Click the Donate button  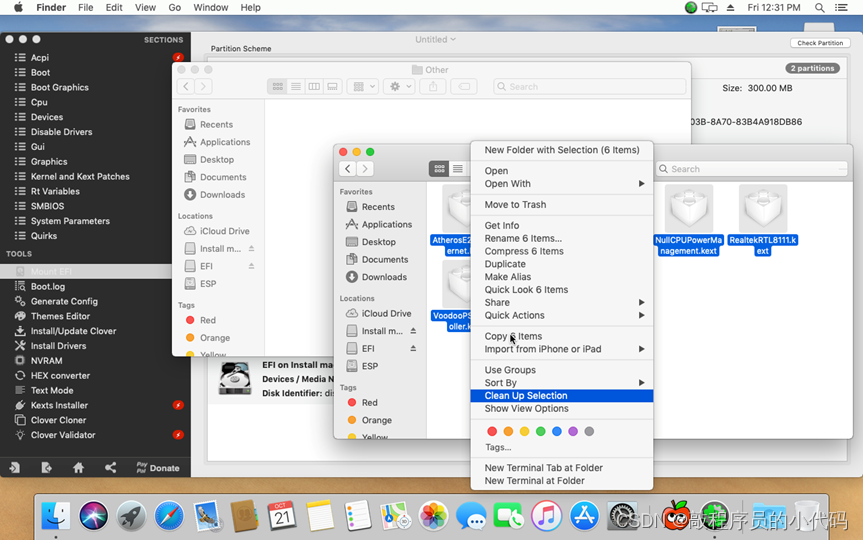pos(158,468)
